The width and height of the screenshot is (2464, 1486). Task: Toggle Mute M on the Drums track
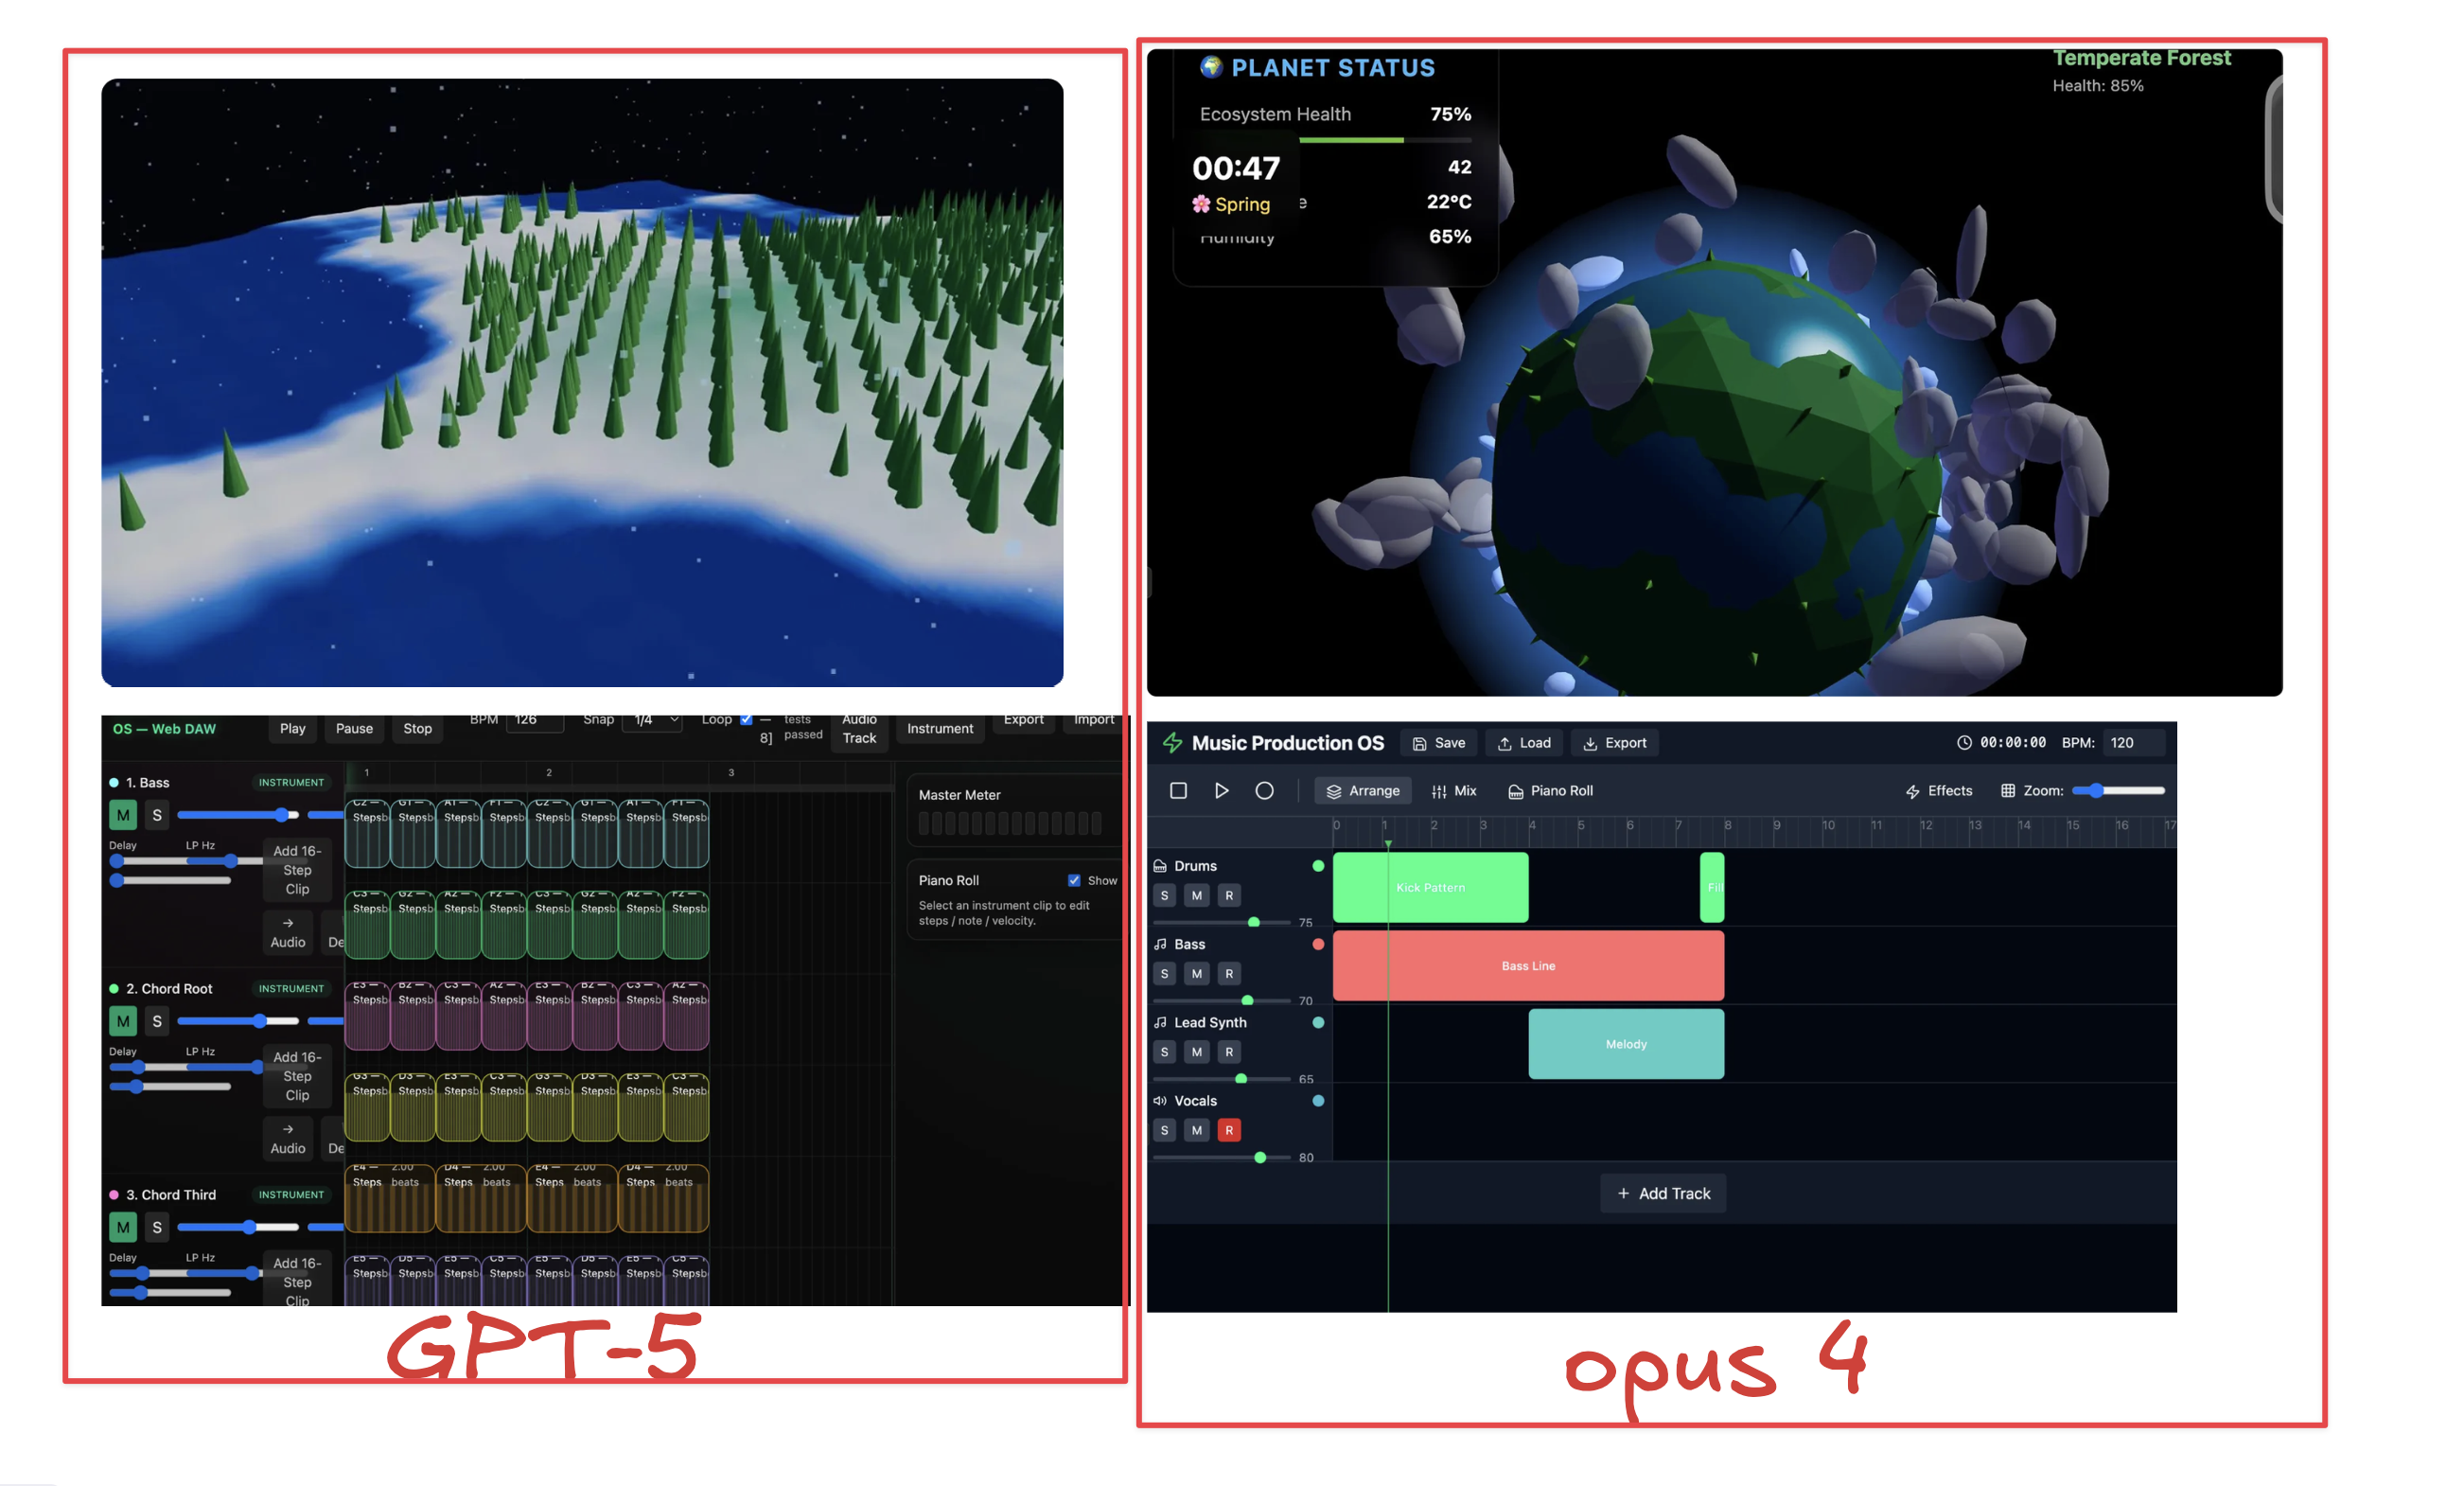[x=1197, y=896]
